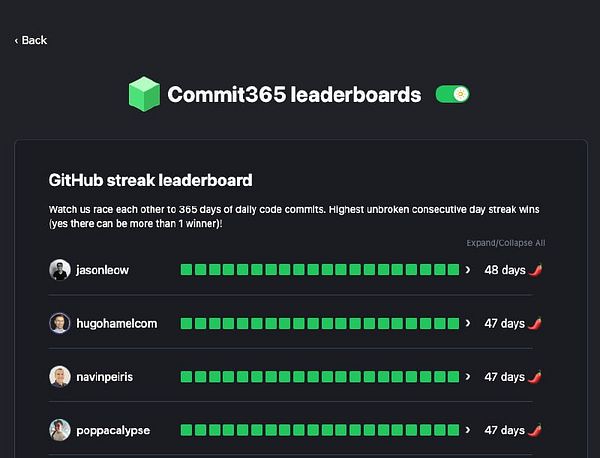Click the green Commit365 cube logo
The height and width of the screenshot is (458, 600).
point(144,94)
